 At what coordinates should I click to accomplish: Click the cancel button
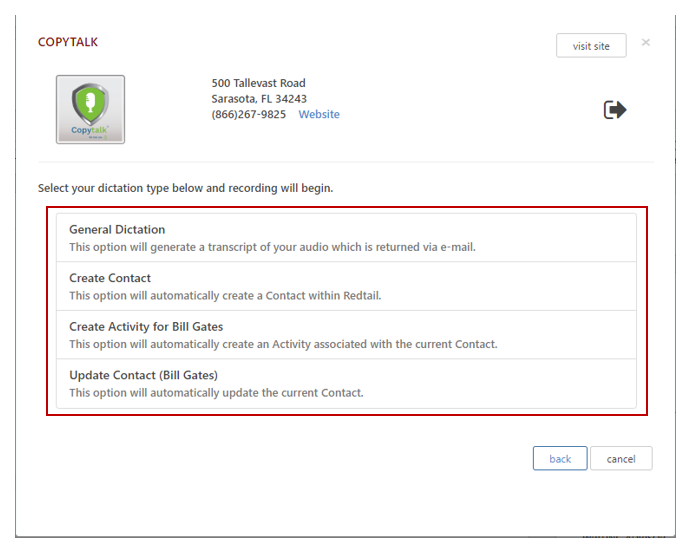621,458
